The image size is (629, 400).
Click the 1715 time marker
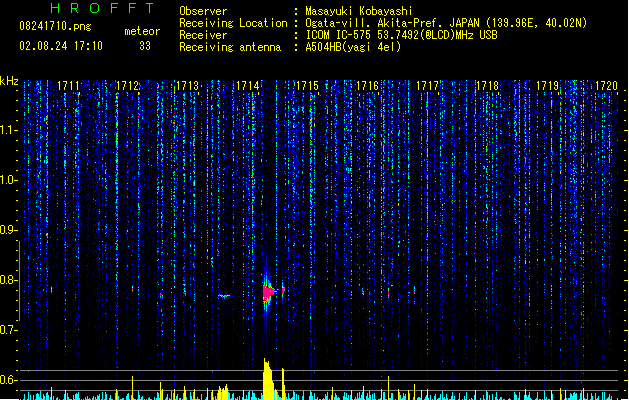click(307, 86)
